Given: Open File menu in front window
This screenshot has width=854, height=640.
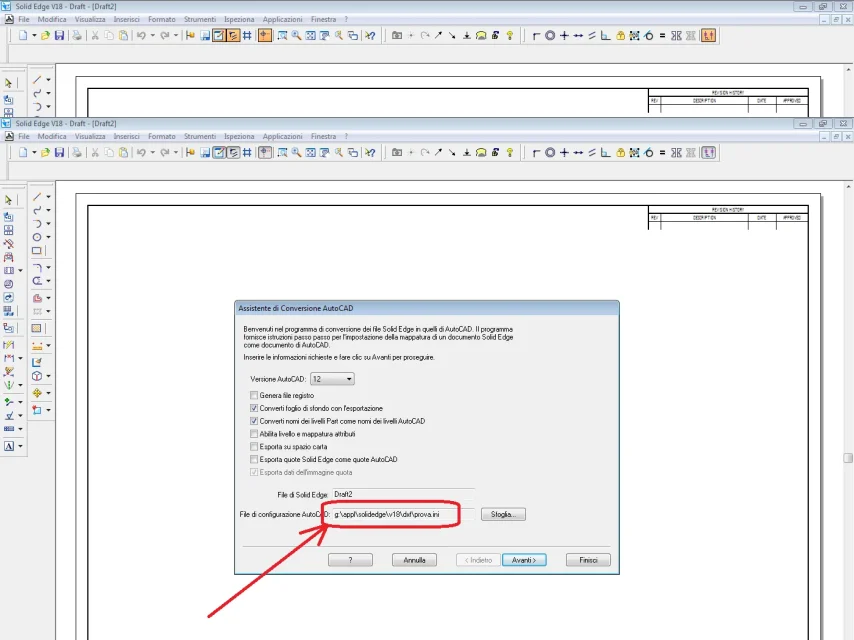Looking at the screenshot, I should pos(24,136).
